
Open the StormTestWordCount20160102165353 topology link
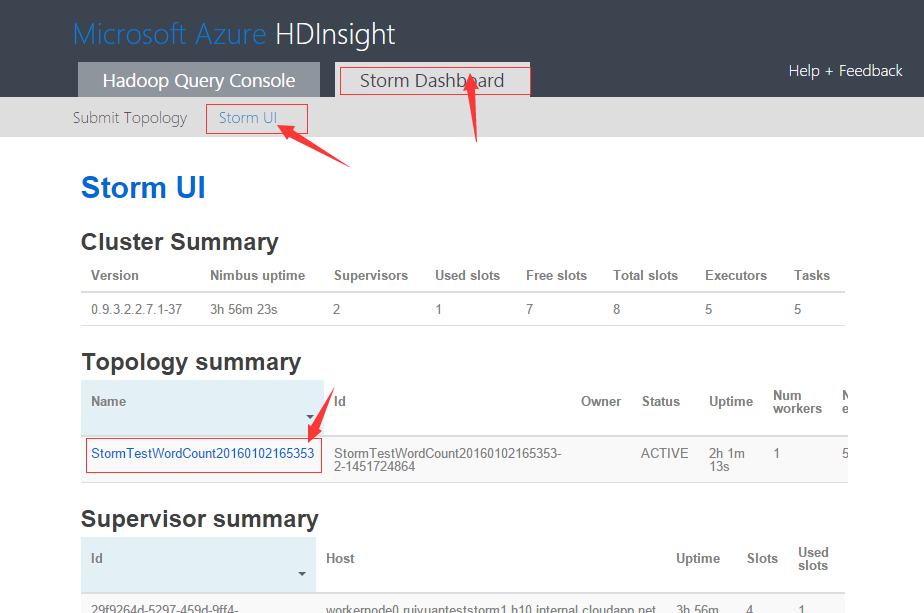coord(203,454)
